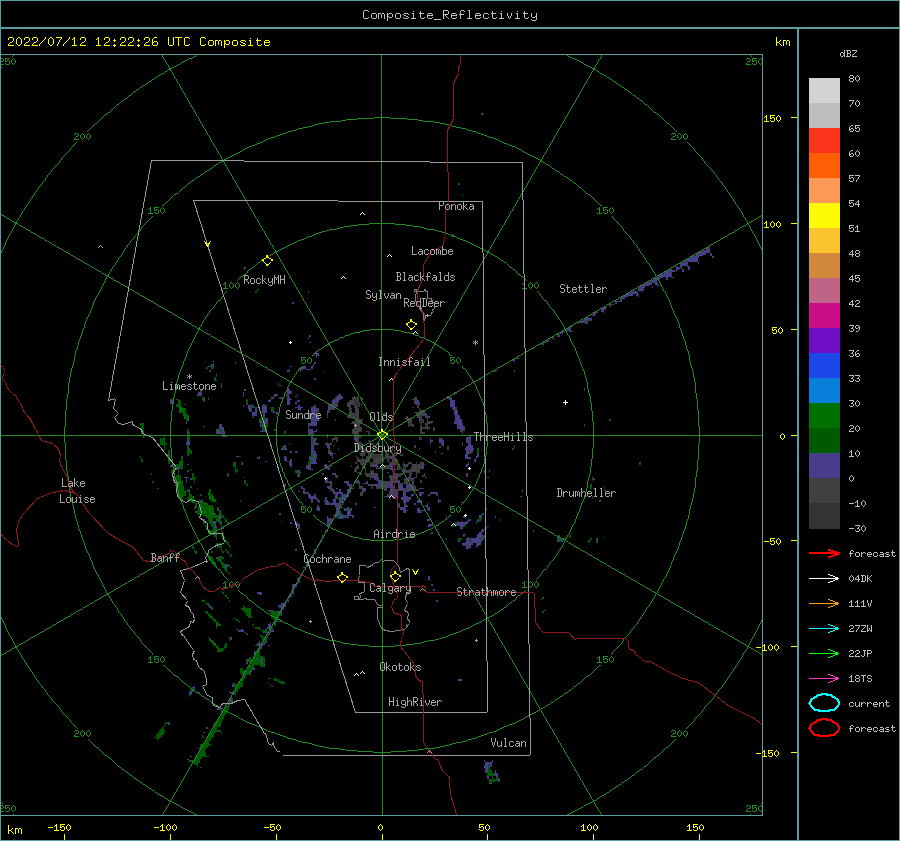Select the light blue 30–33 dBZ swatch

[824, 391]
